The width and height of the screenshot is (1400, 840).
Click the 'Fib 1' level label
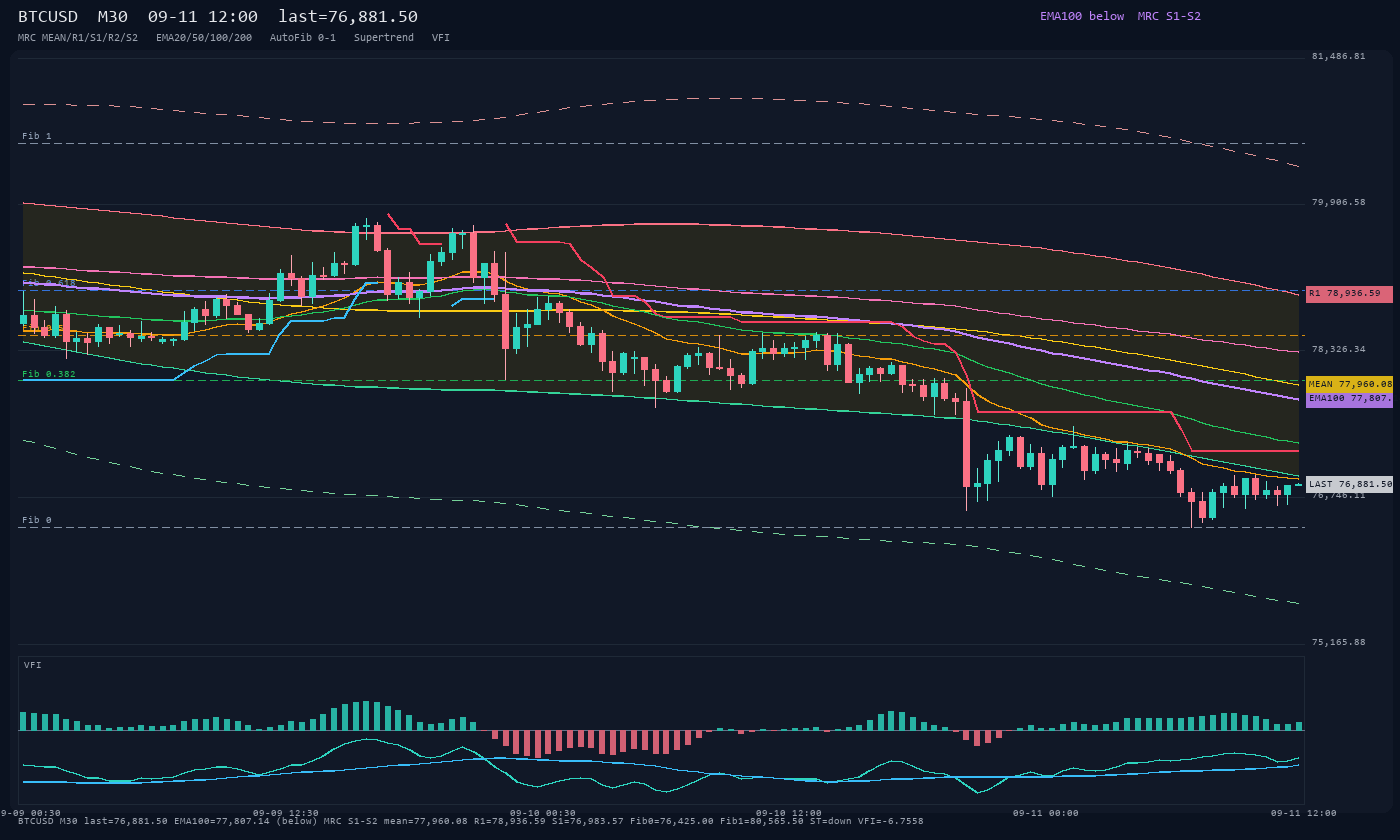[37, 136]
